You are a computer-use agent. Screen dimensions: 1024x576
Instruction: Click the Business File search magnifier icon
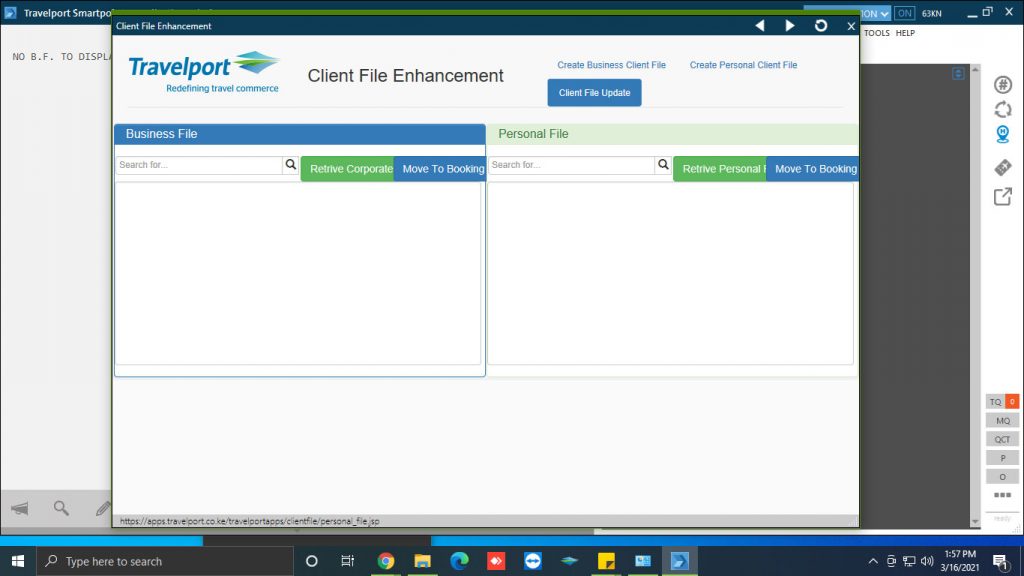[x=291, y=165]
